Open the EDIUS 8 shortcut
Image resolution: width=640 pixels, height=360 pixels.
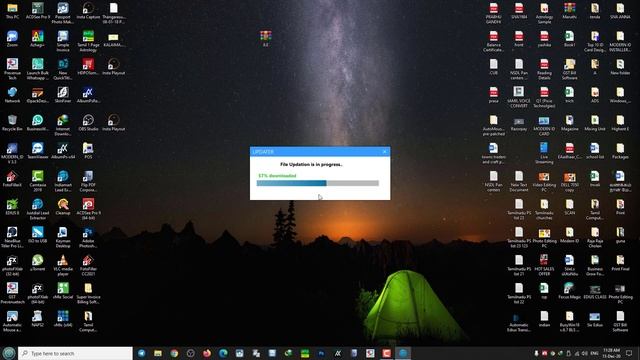(12, 207)
